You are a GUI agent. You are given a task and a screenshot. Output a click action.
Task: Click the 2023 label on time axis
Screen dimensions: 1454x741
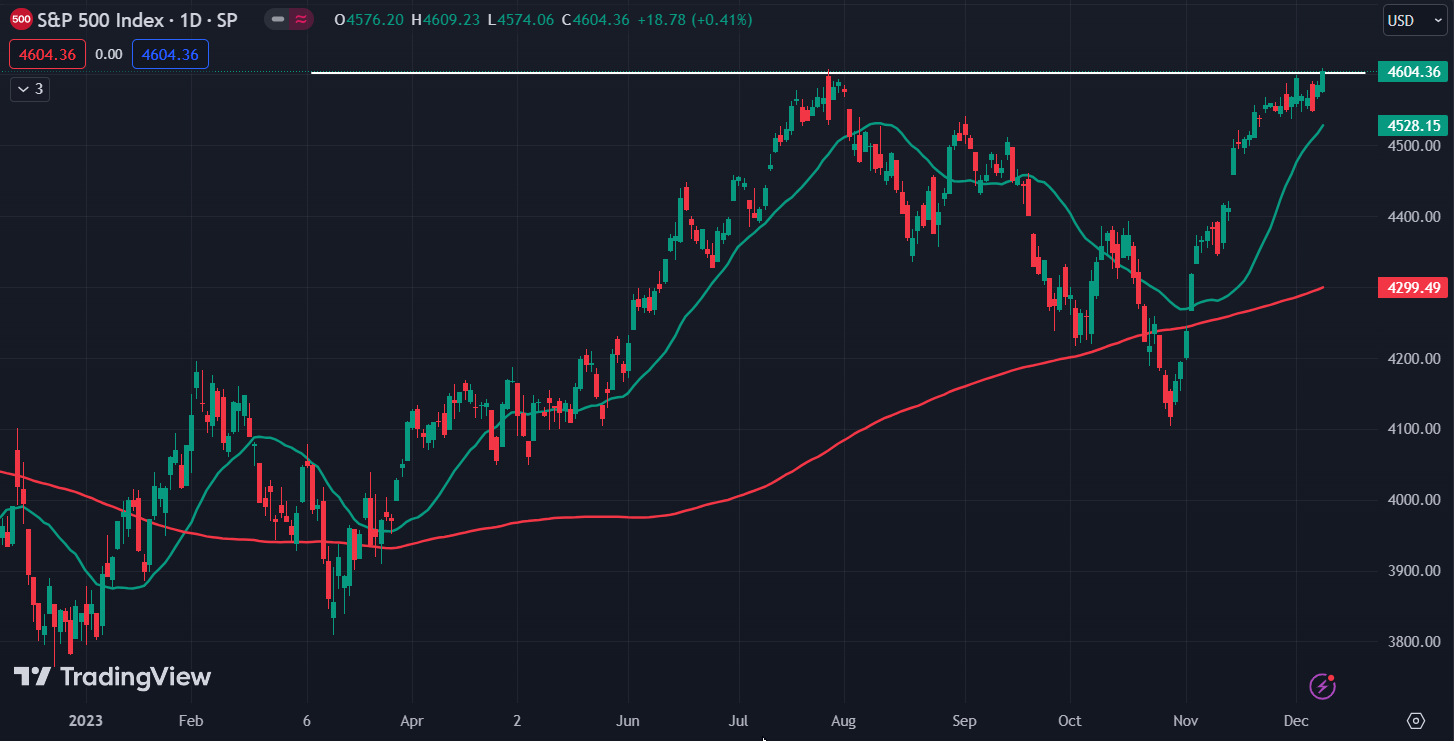(85, 720)
